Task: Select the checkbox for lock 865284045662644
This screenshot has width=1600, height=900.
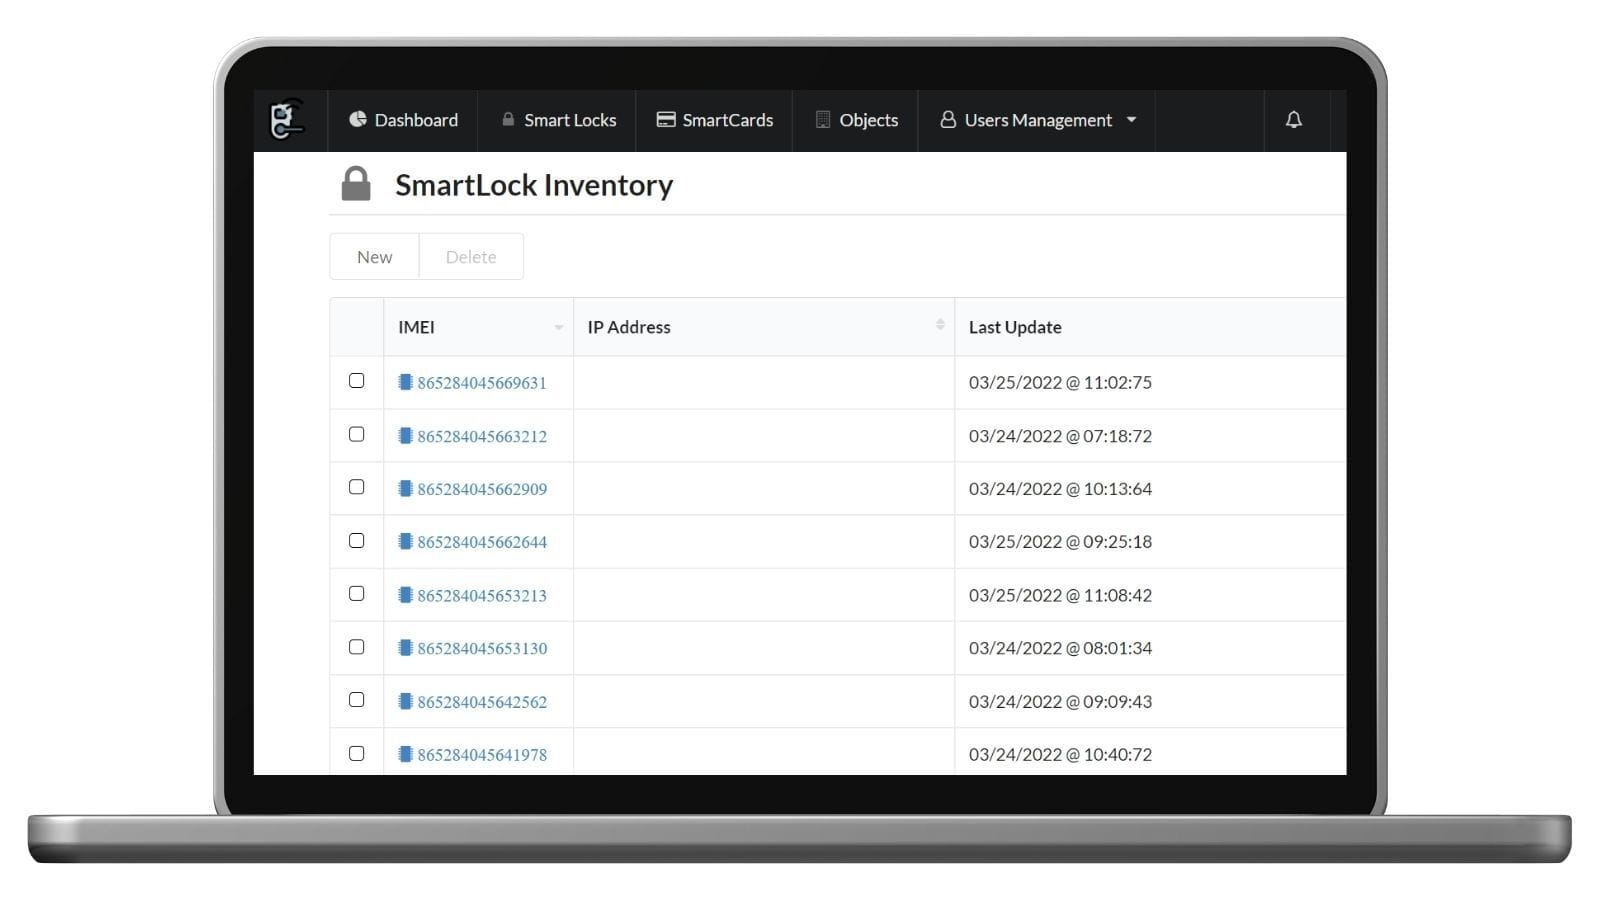Action: 356,541
